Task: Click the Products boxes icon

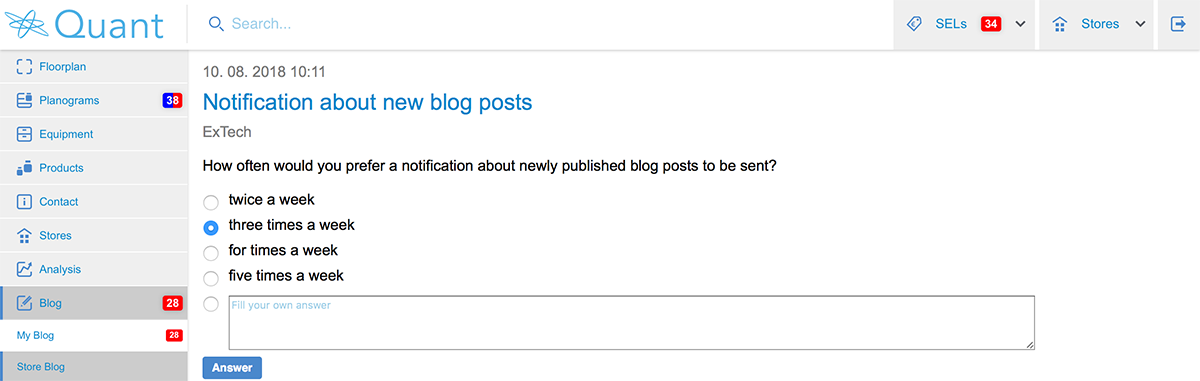Action: [25, 168]
